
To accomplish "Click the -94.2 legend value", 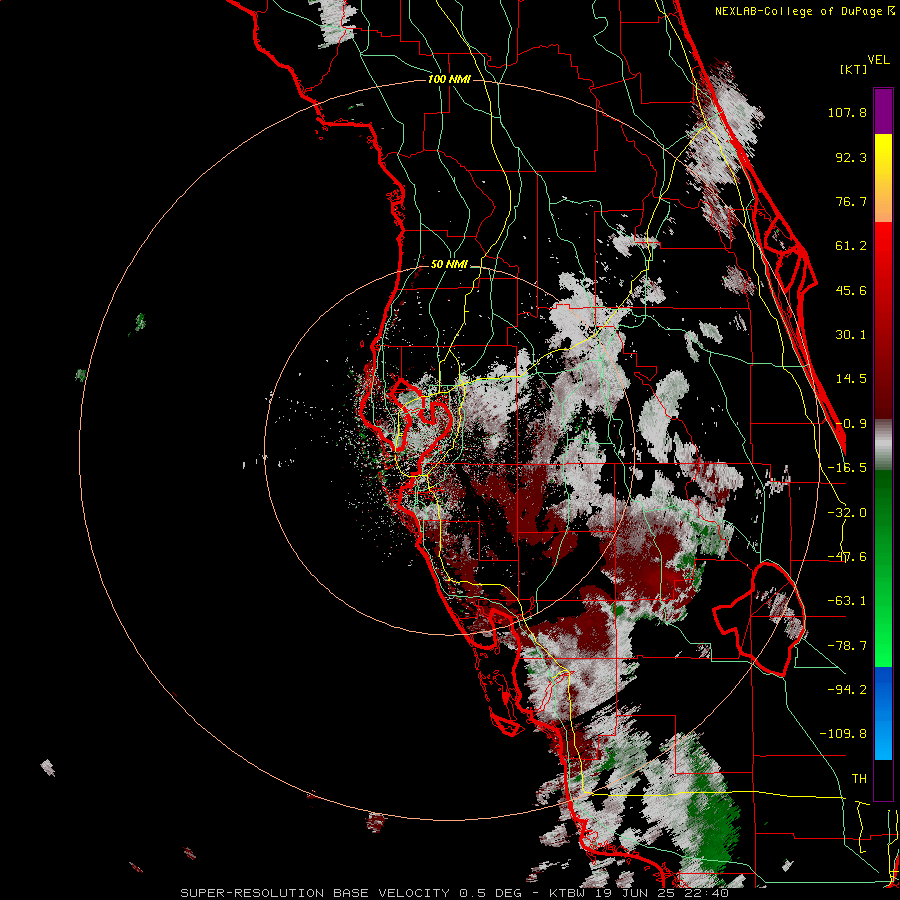I will [847, 689].
